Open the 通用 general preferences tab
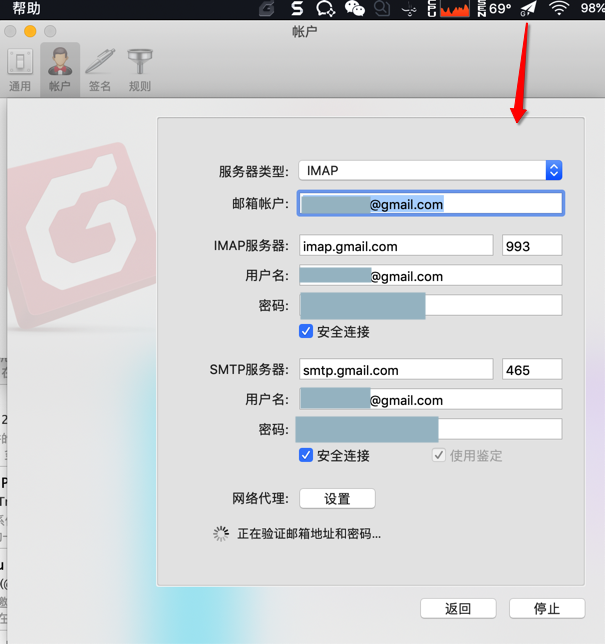Screen dimensions: 605x644 [x=20, y=70]
